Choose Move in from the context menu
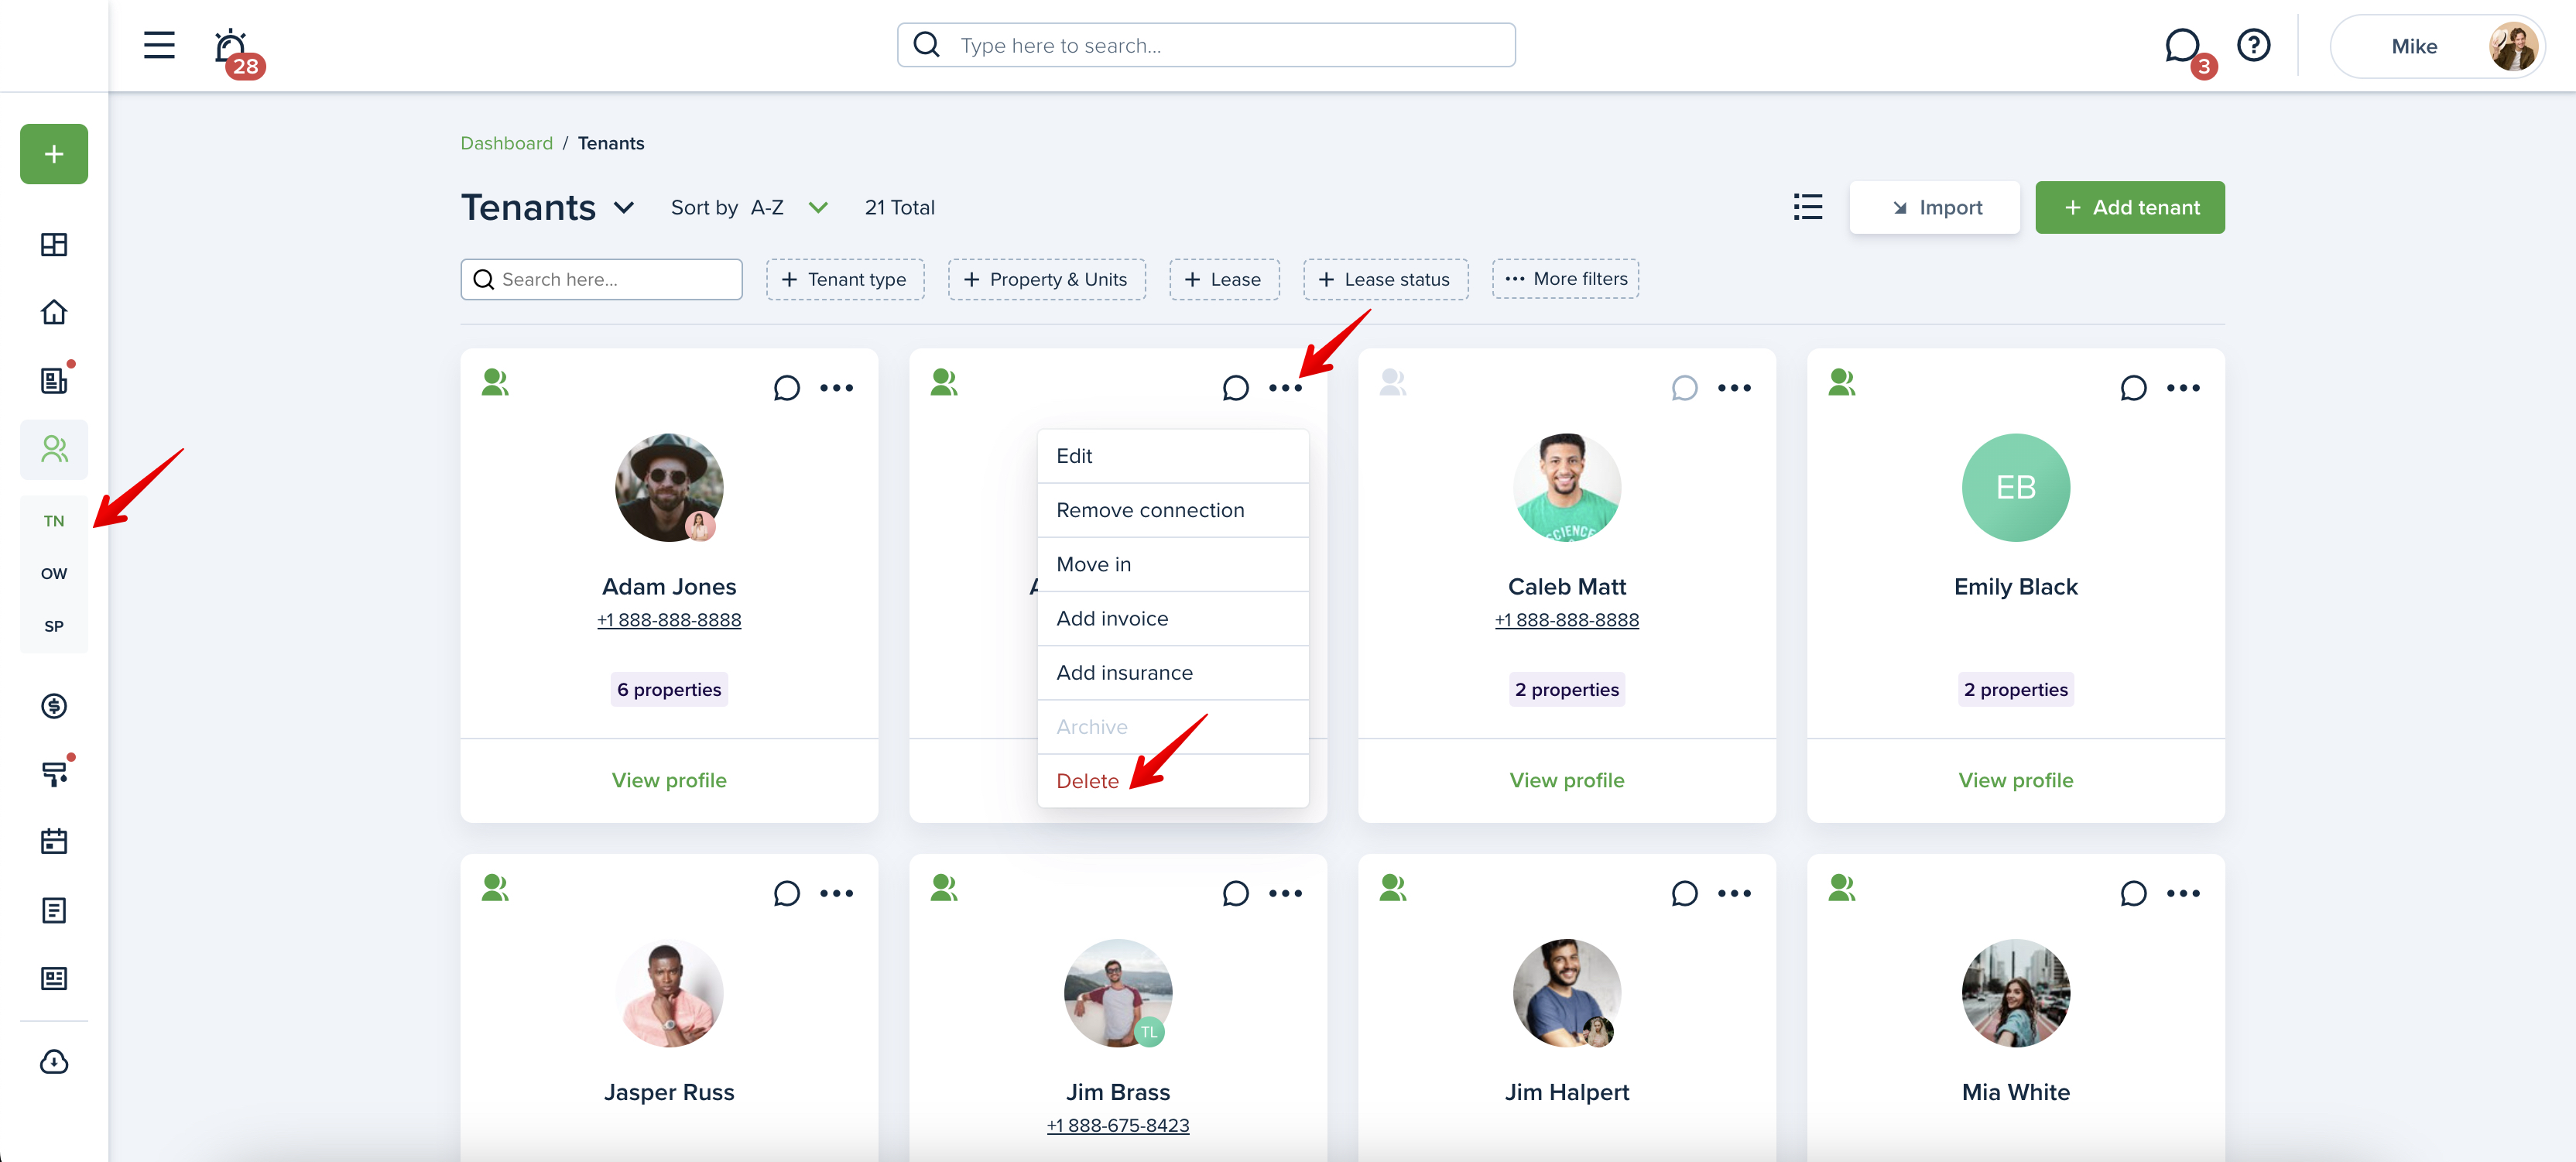Screen dimensions: 2576x1162 1172,564
